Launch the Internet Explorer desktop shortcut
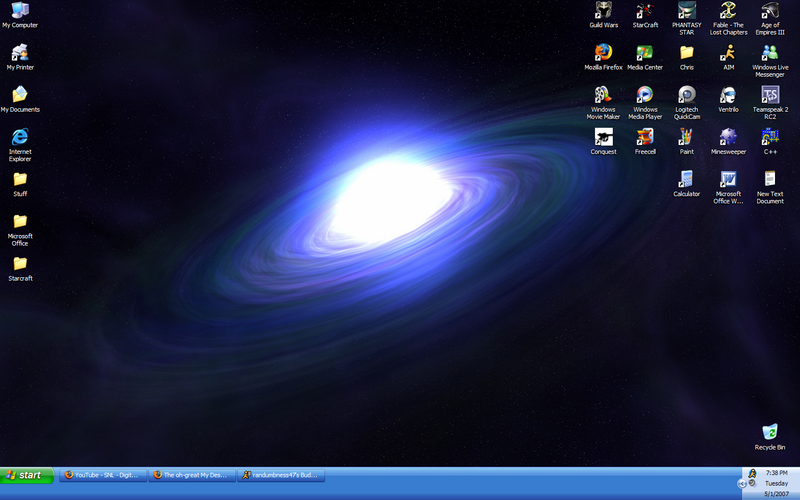The width and height of the screenshot is (800, 500). click(20, 145)
